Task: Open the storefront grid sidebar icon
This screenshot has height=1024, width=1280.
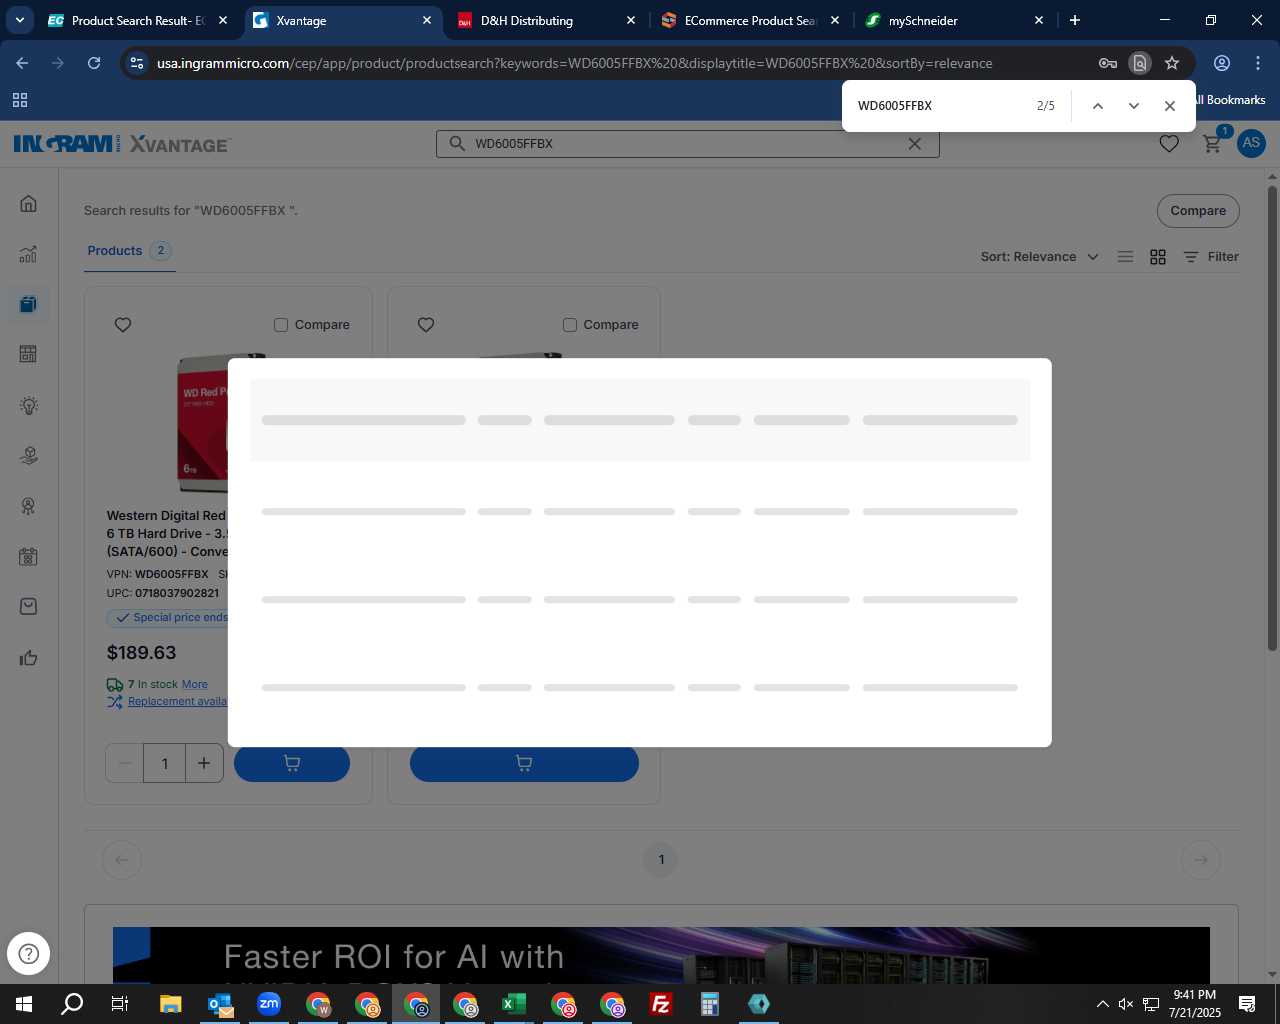Action: [x=28, y=354]
